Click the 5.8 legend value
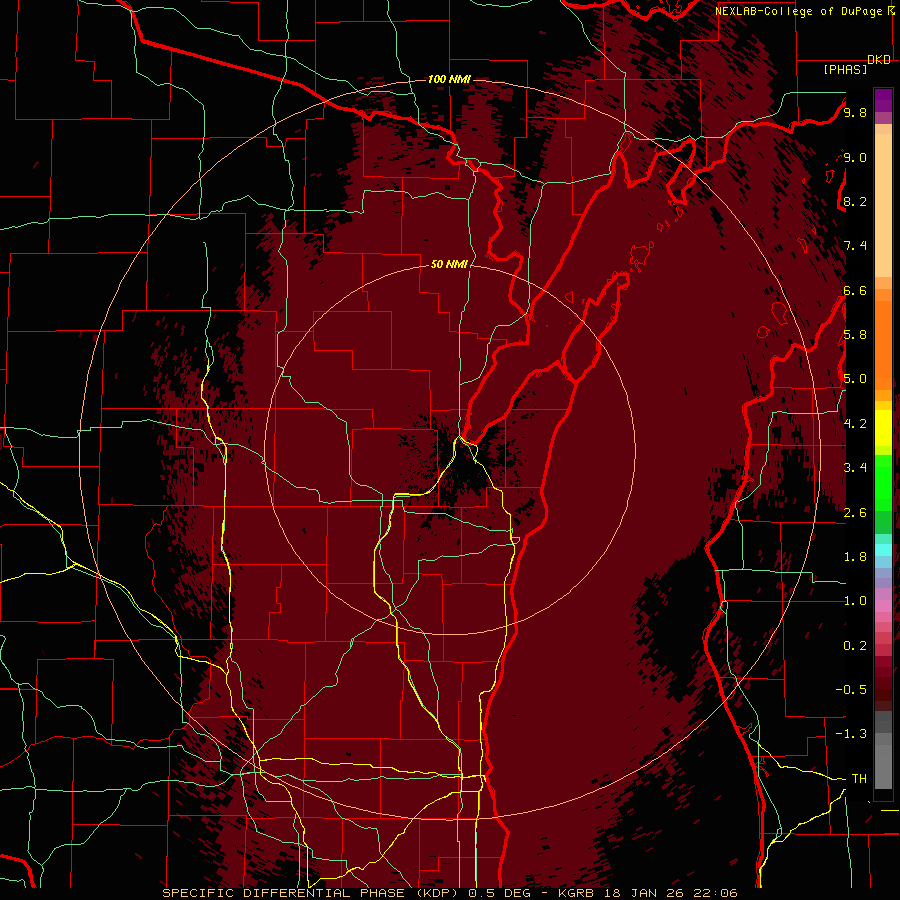The height and width of the screenshot is (900, 900). [x=855, y=335]
